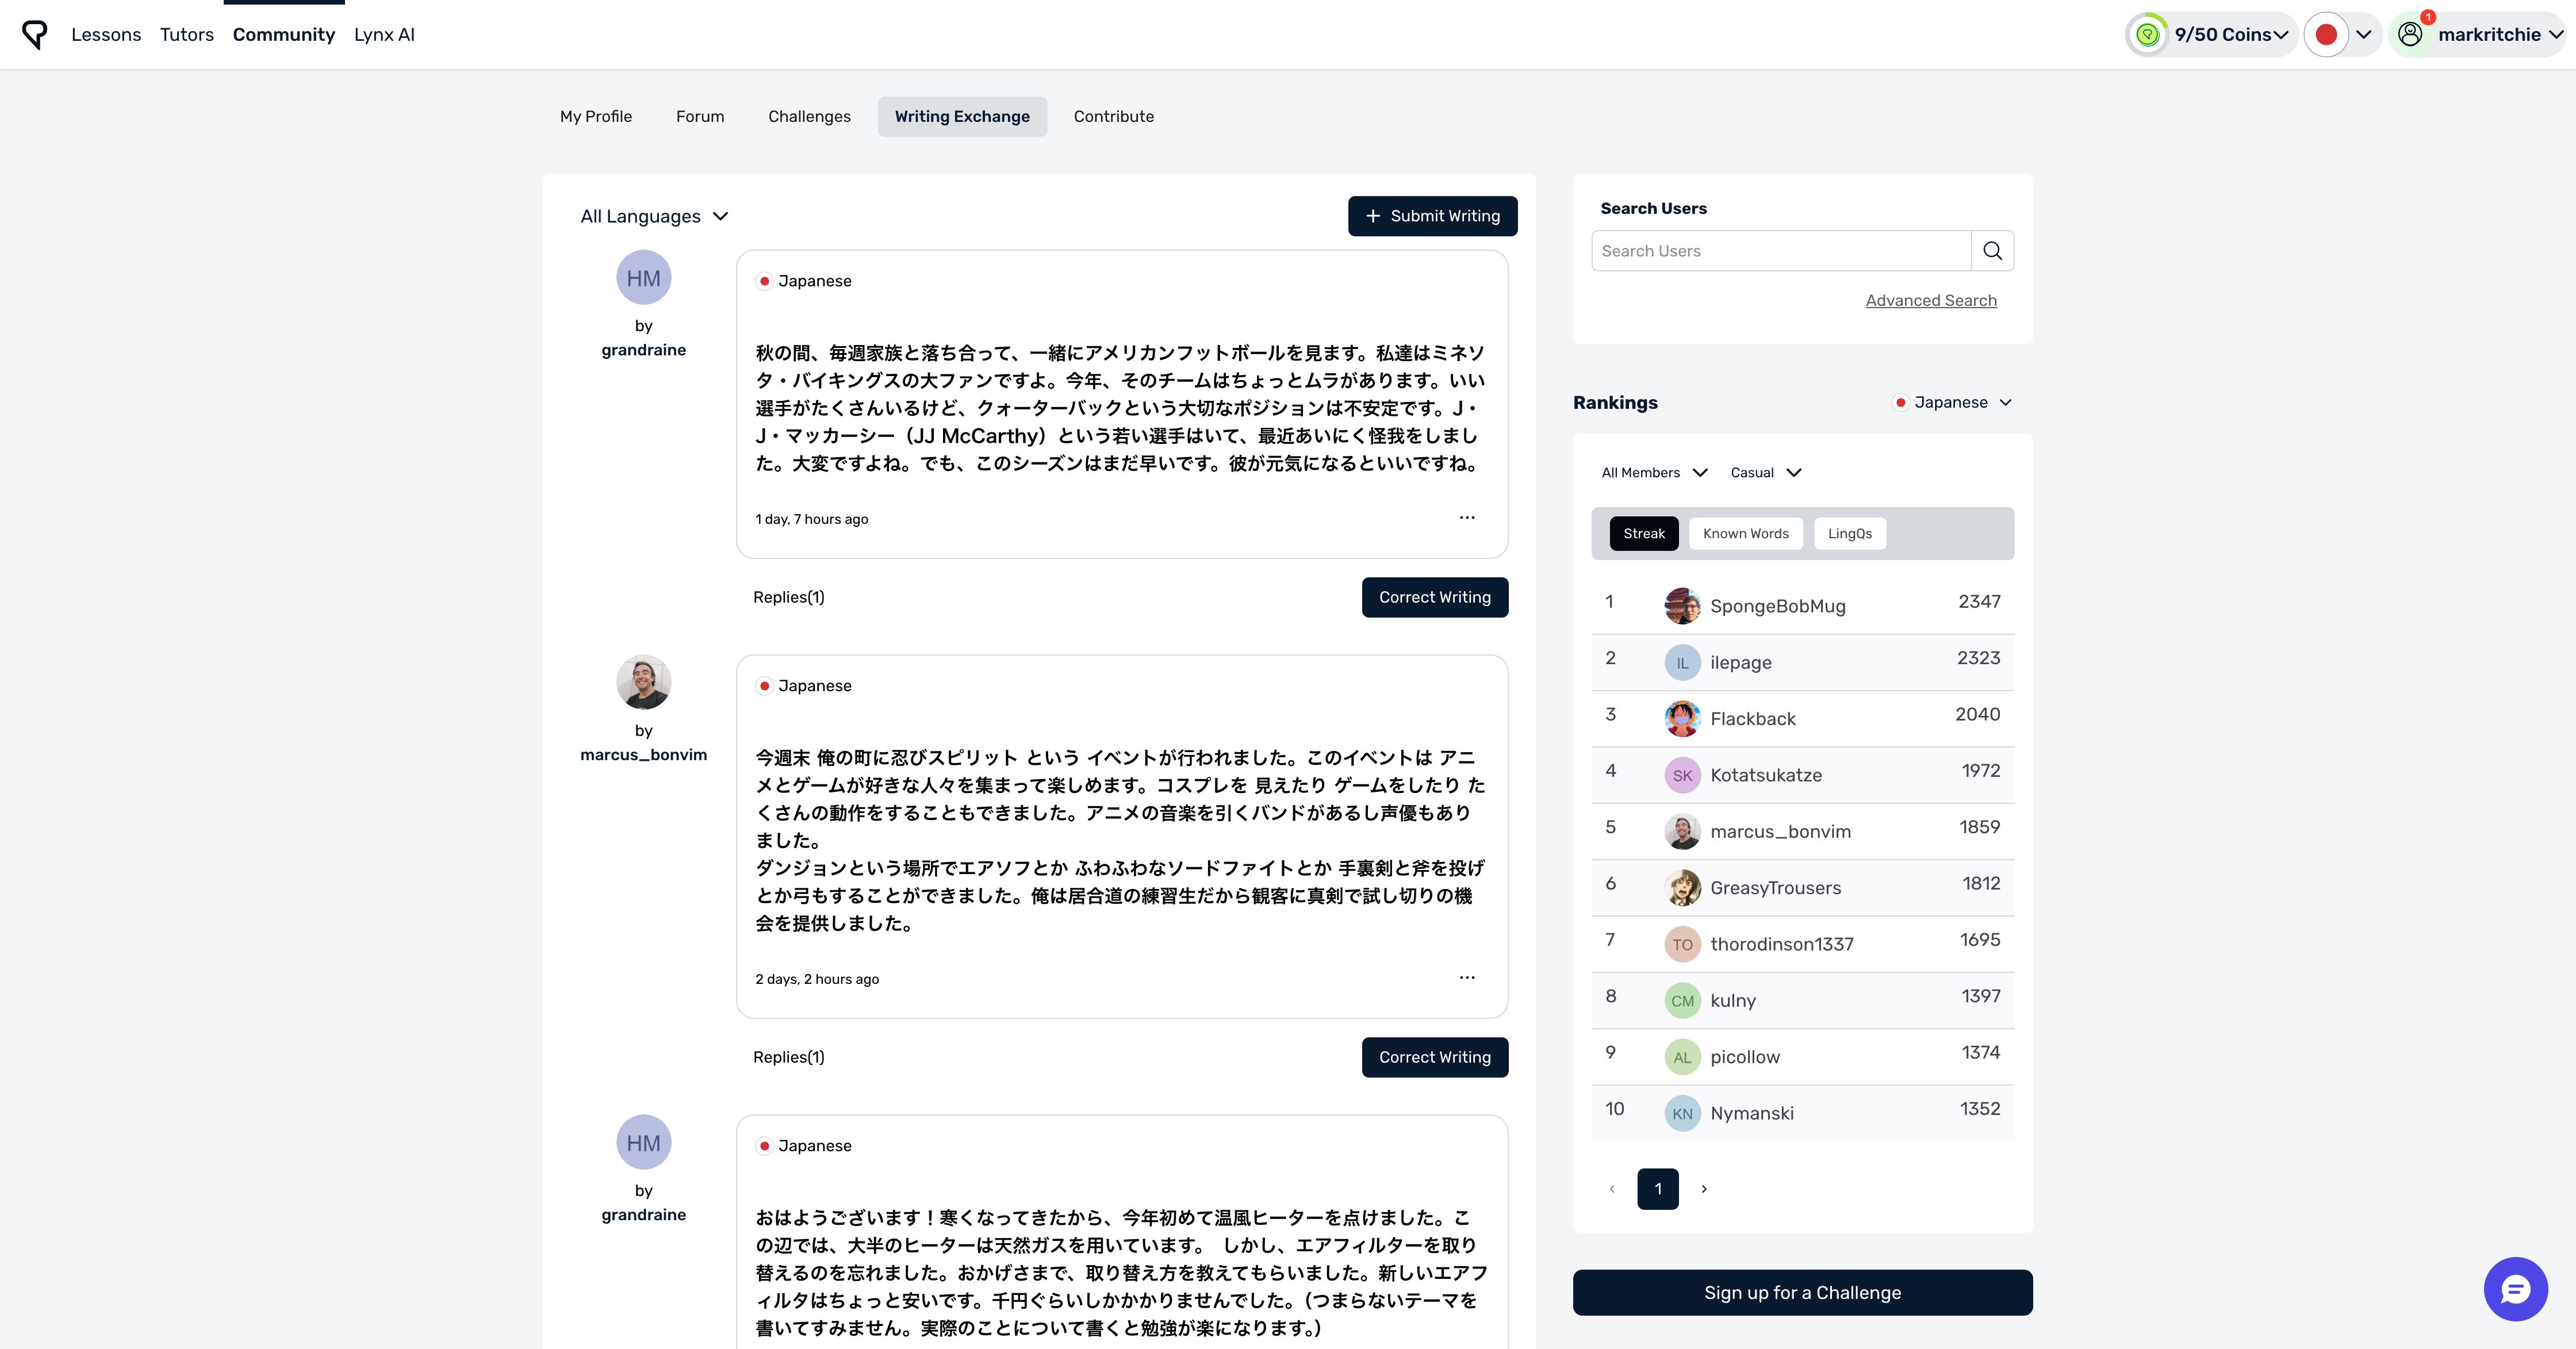Open the ellipsis menu on marcus_bonvim's post
Image resolution: width=2576 pixels, height=1349 pixels.
click(x=1467, y=978)
